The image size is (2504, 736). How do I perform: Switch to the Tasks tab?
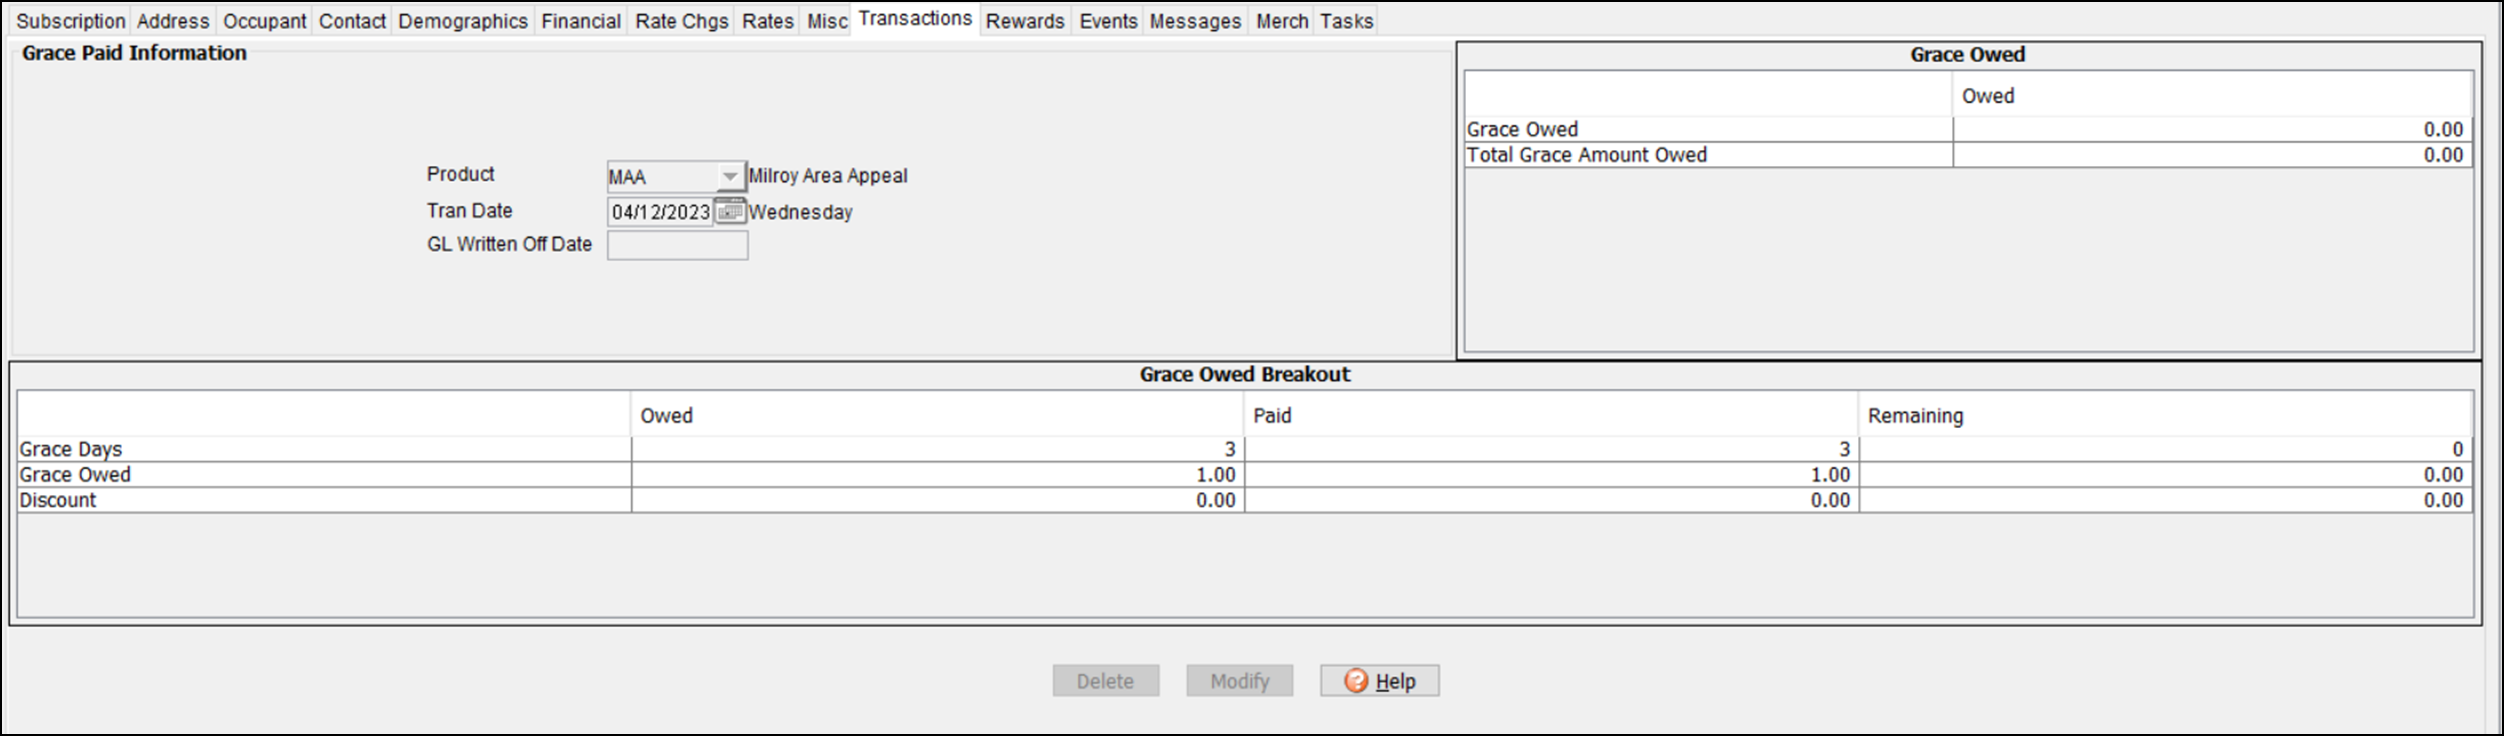(x=1346, y=21)
